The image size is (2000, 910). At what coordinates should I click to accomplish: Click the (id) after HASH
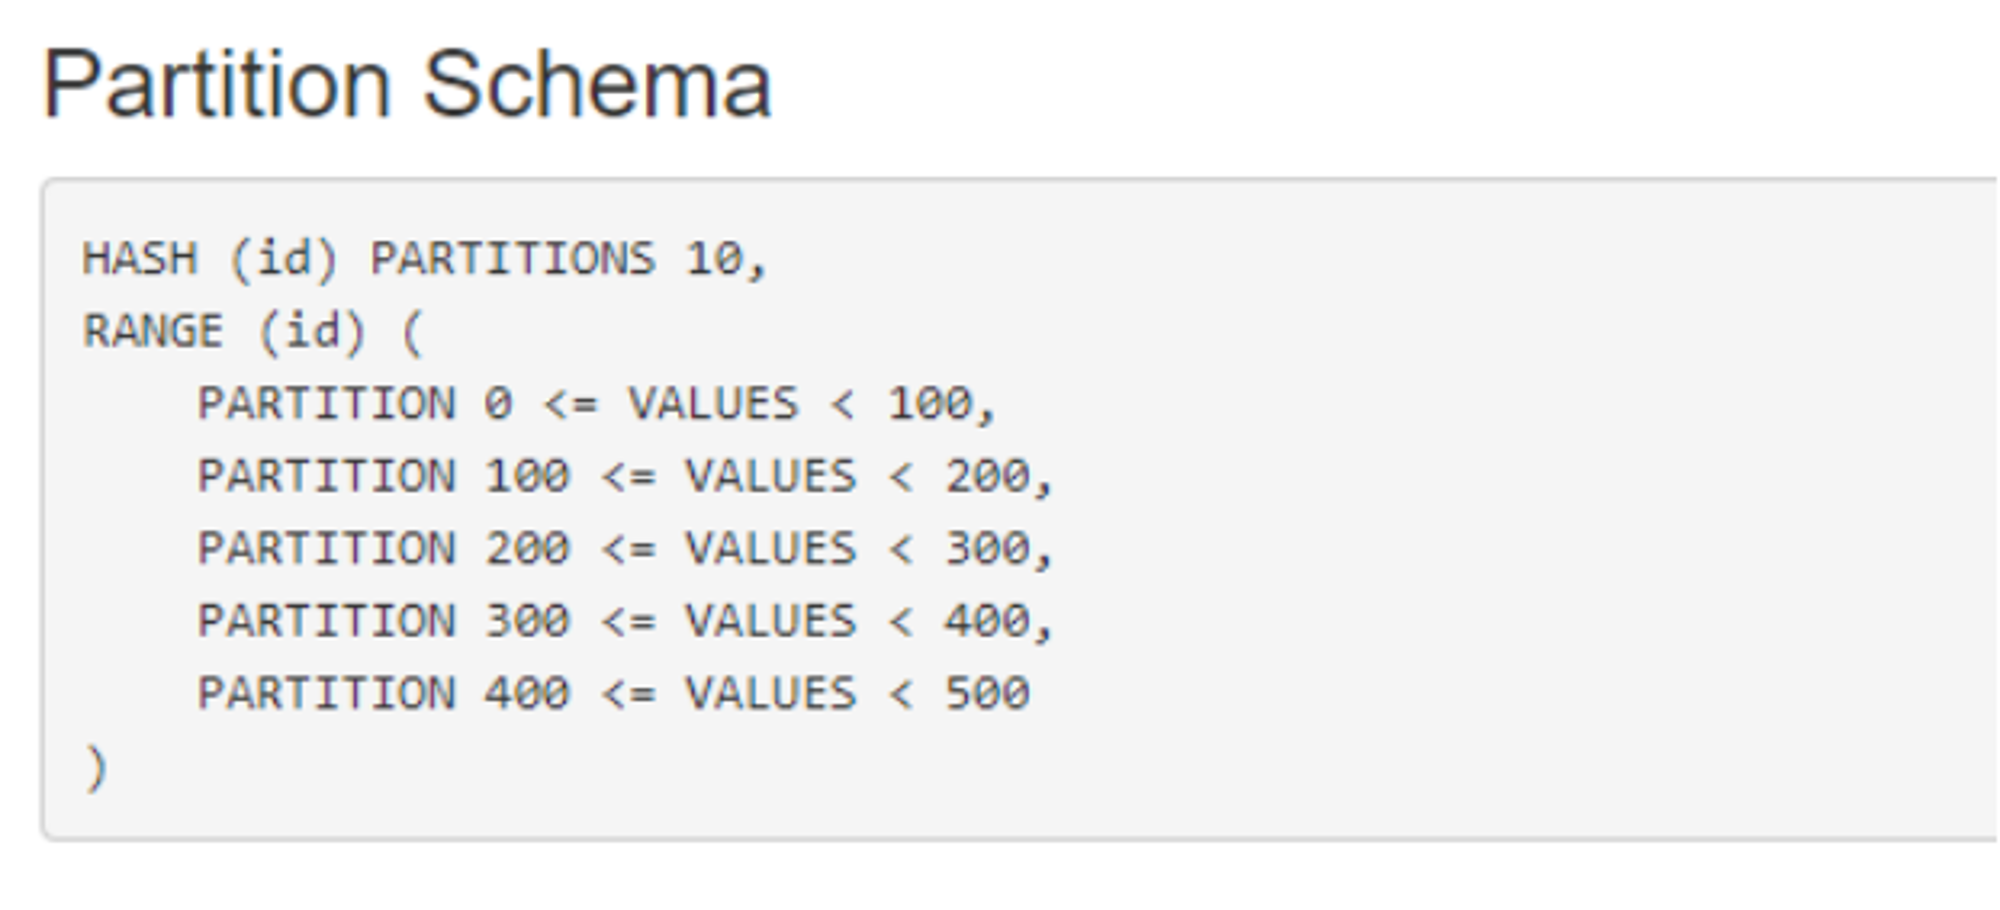(284, 259)
